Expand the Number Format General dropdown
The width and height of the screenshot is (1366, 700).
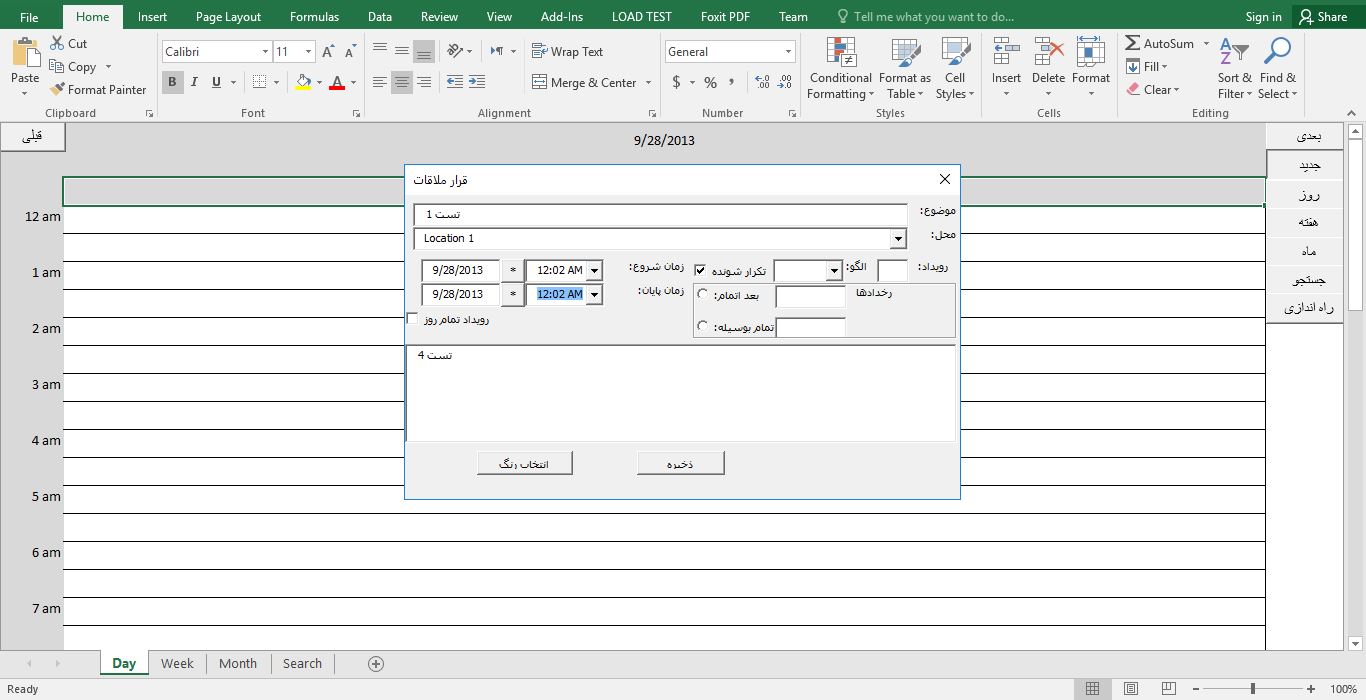(x=788, y=51)
